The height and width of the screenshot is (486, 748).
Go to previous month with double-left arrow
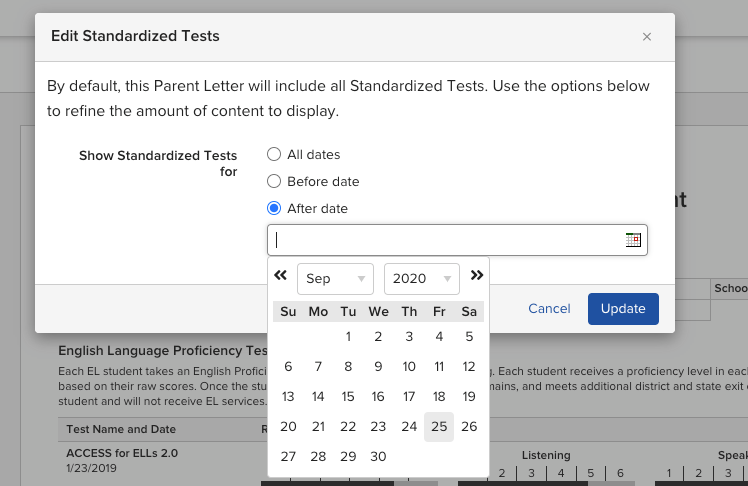pyautogui.click(x=280, y=275)
